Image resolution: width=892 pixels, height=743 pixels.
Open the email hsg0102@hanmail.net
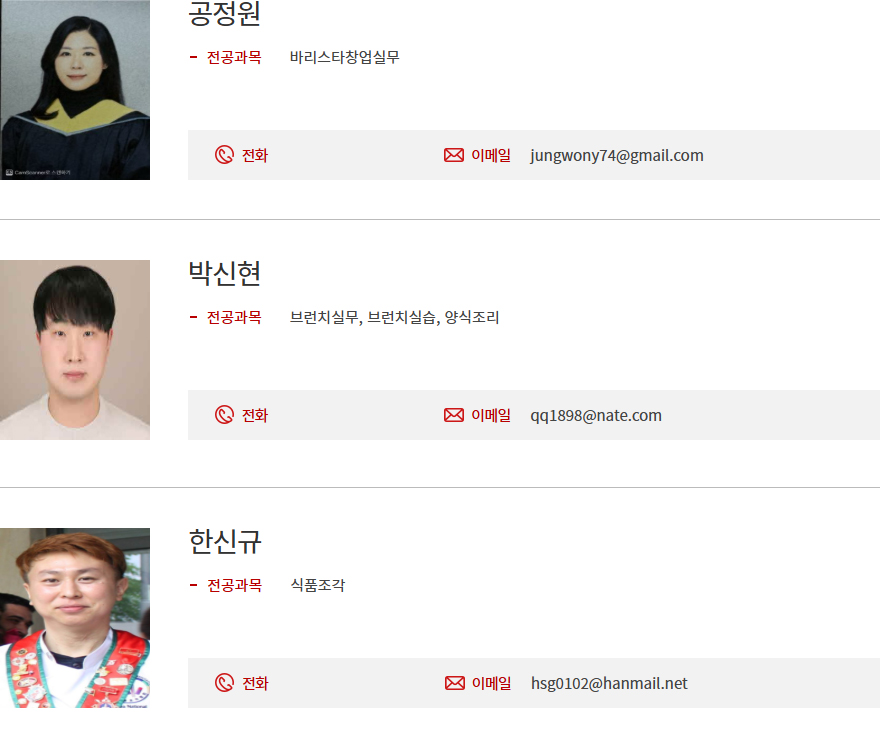[609, 683]
